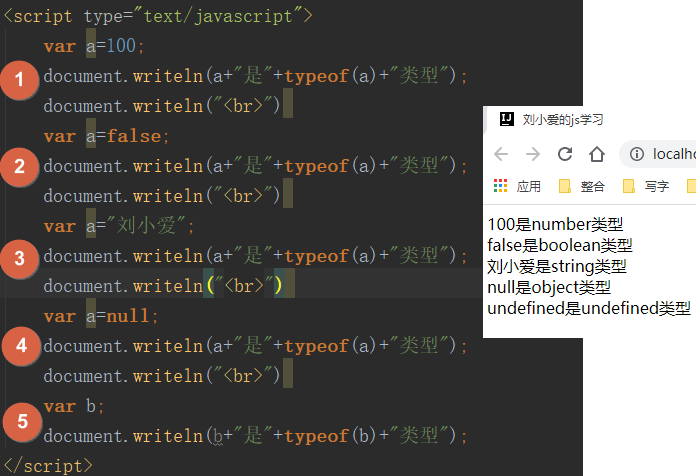Click the highlighted writeln("<br>") current line
The width and height of the screenshot is (696, 476).
point(163,286)
